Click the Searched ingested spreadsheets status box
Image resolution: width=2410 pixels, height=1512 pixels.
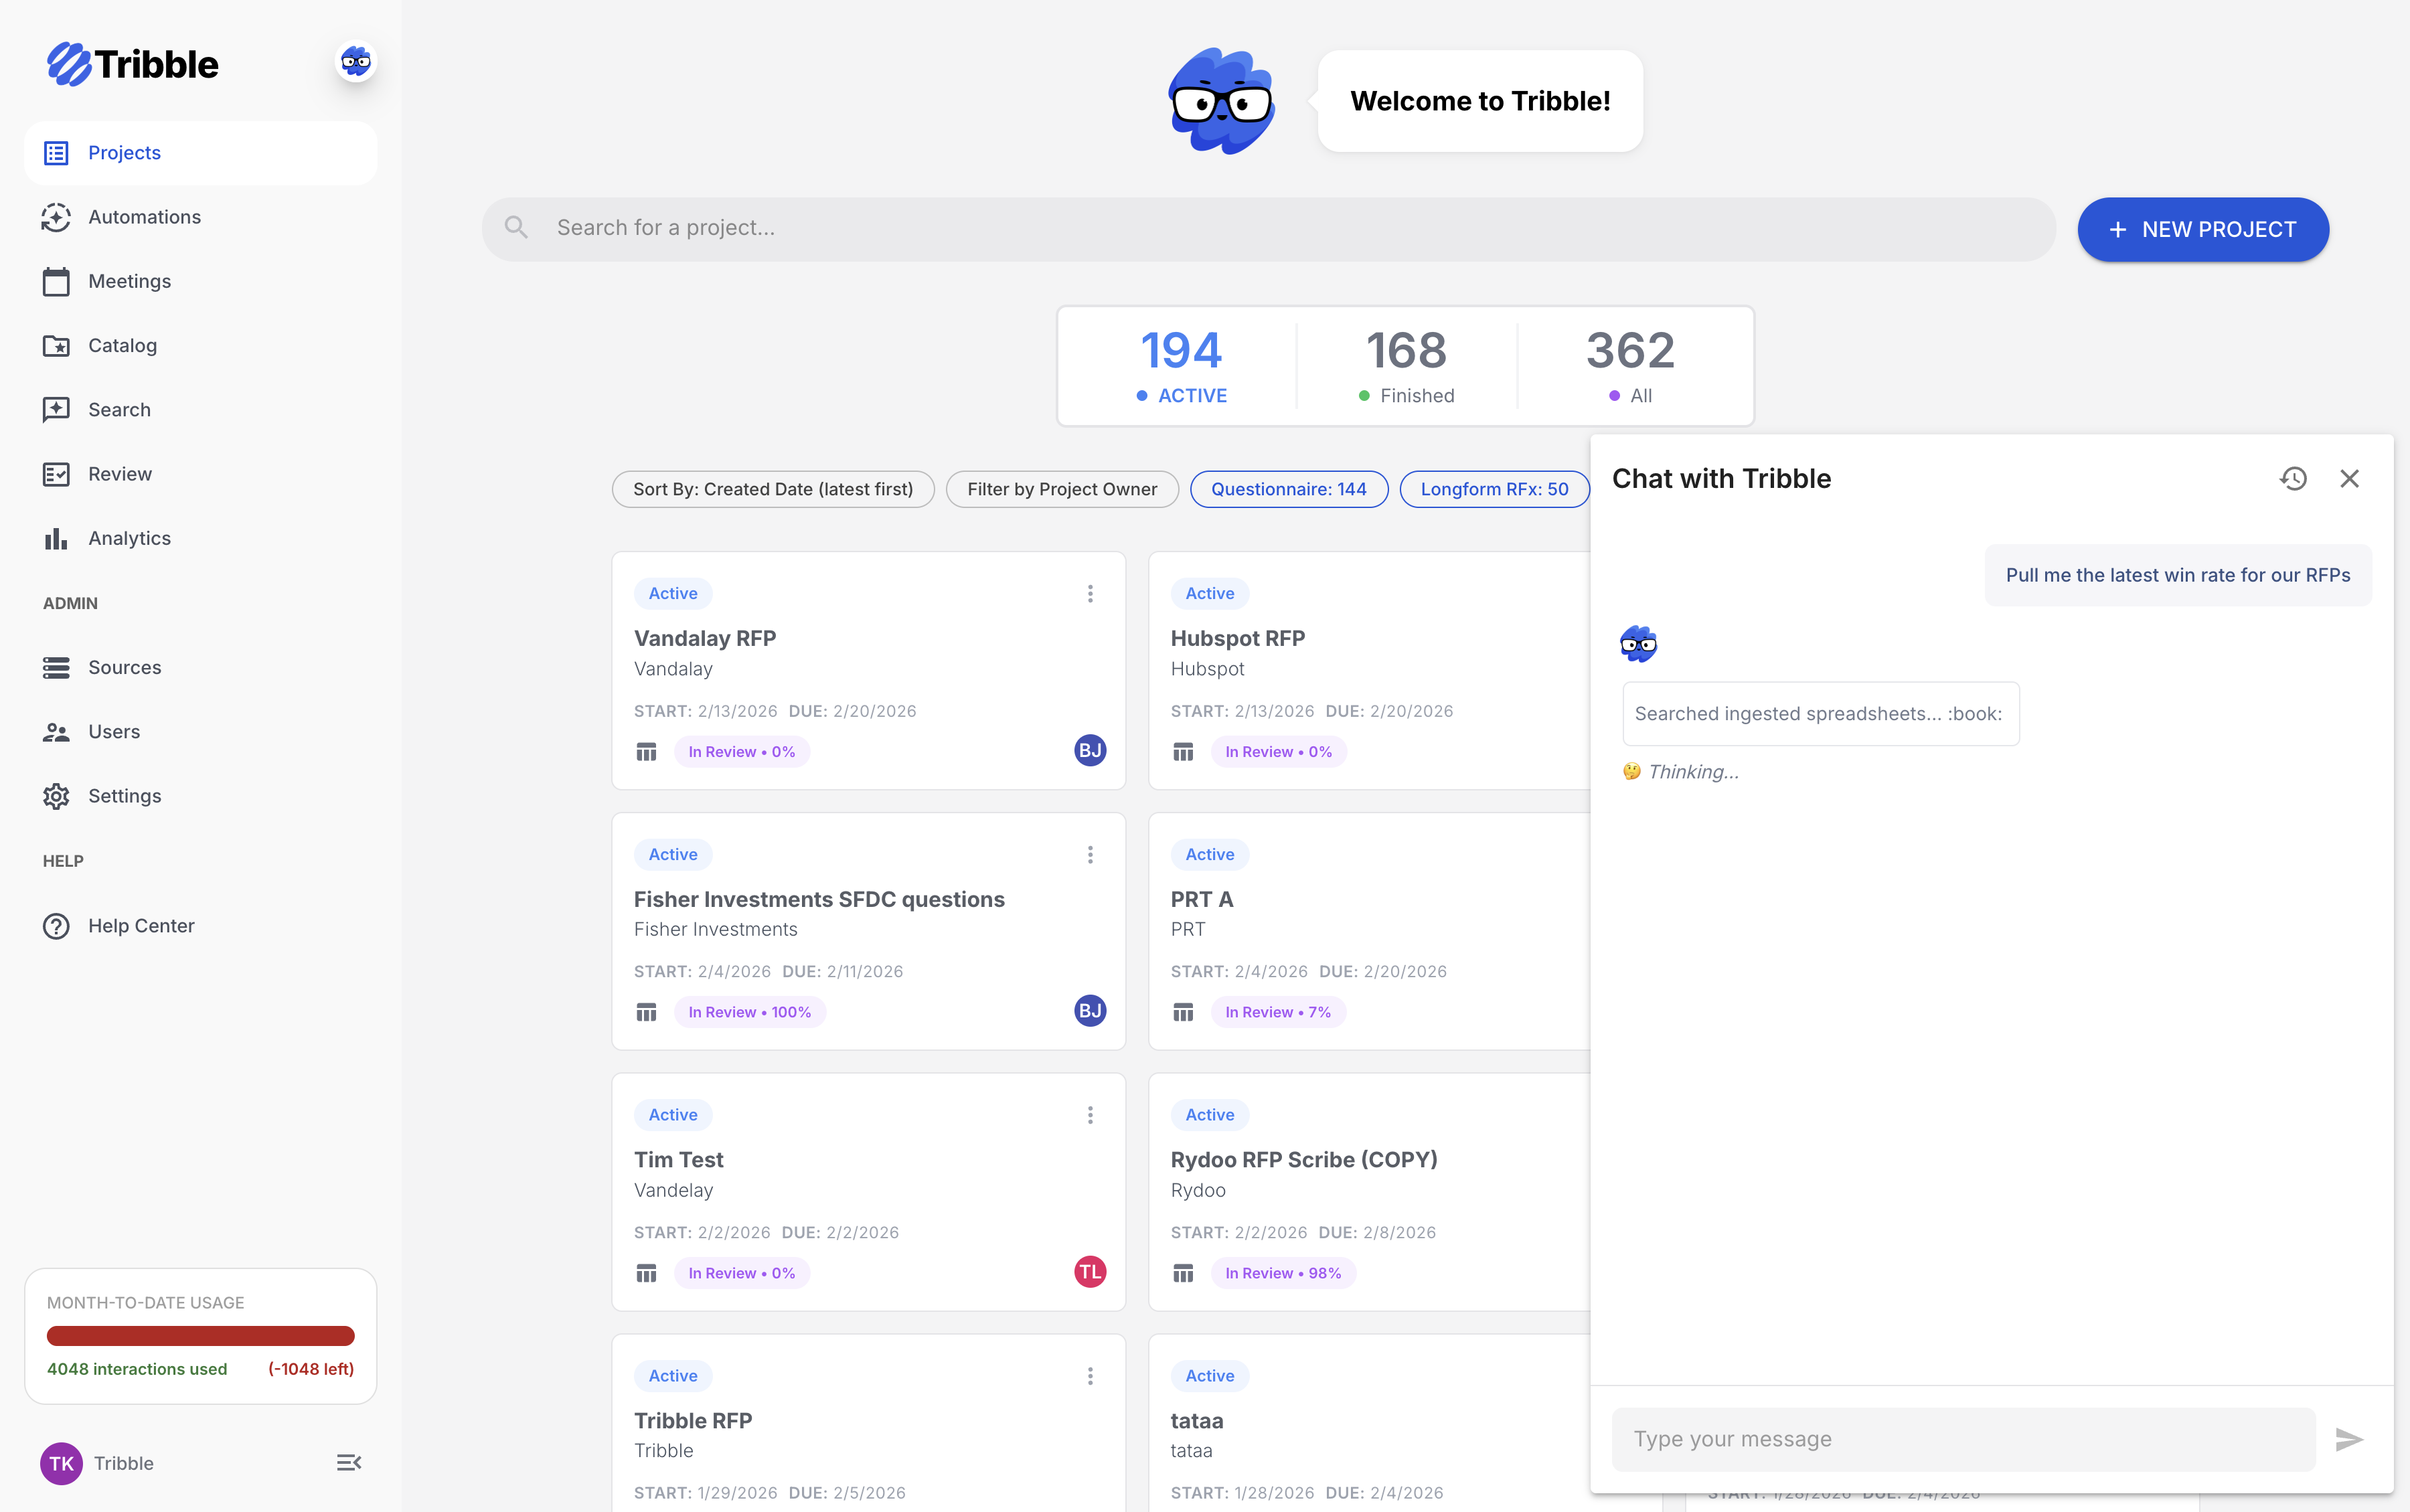click(1820, 714)
